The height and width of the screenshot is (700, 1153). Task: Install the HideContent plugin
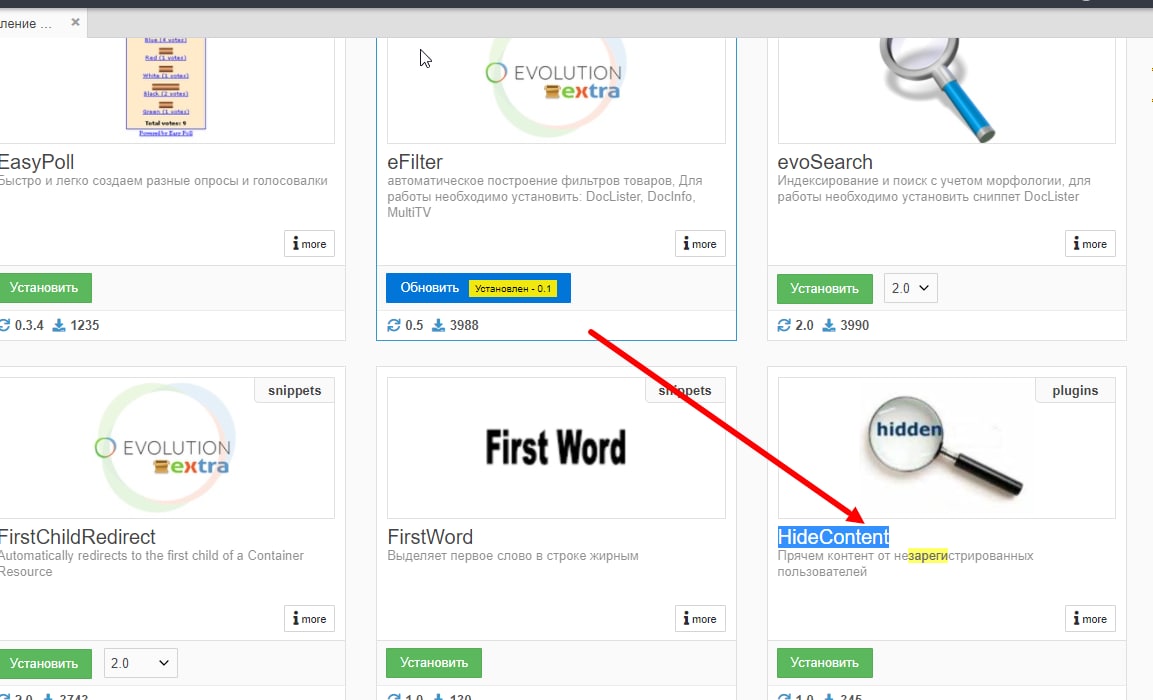824,662
